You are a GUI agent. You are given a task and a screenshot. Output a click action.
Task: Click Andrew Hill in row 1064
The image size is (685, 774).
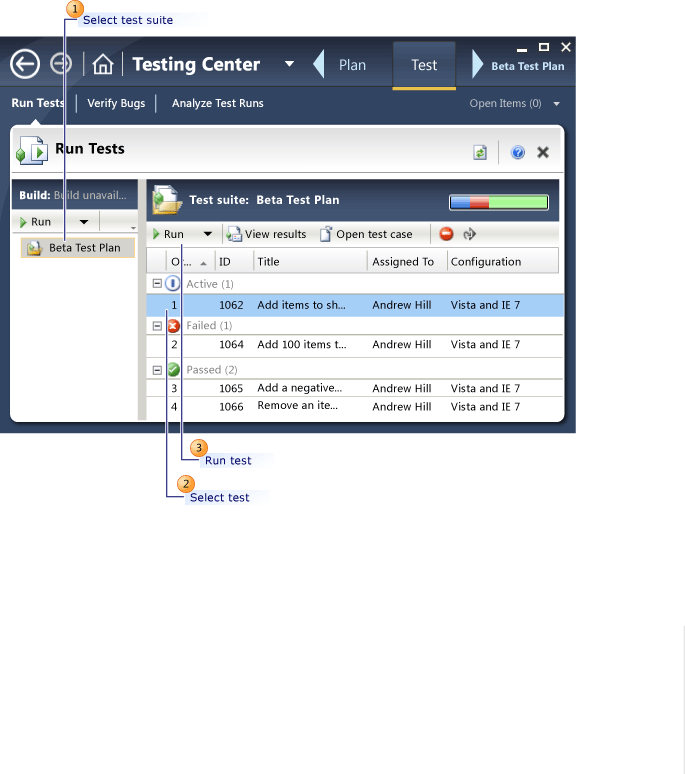[x=402, y=345]
